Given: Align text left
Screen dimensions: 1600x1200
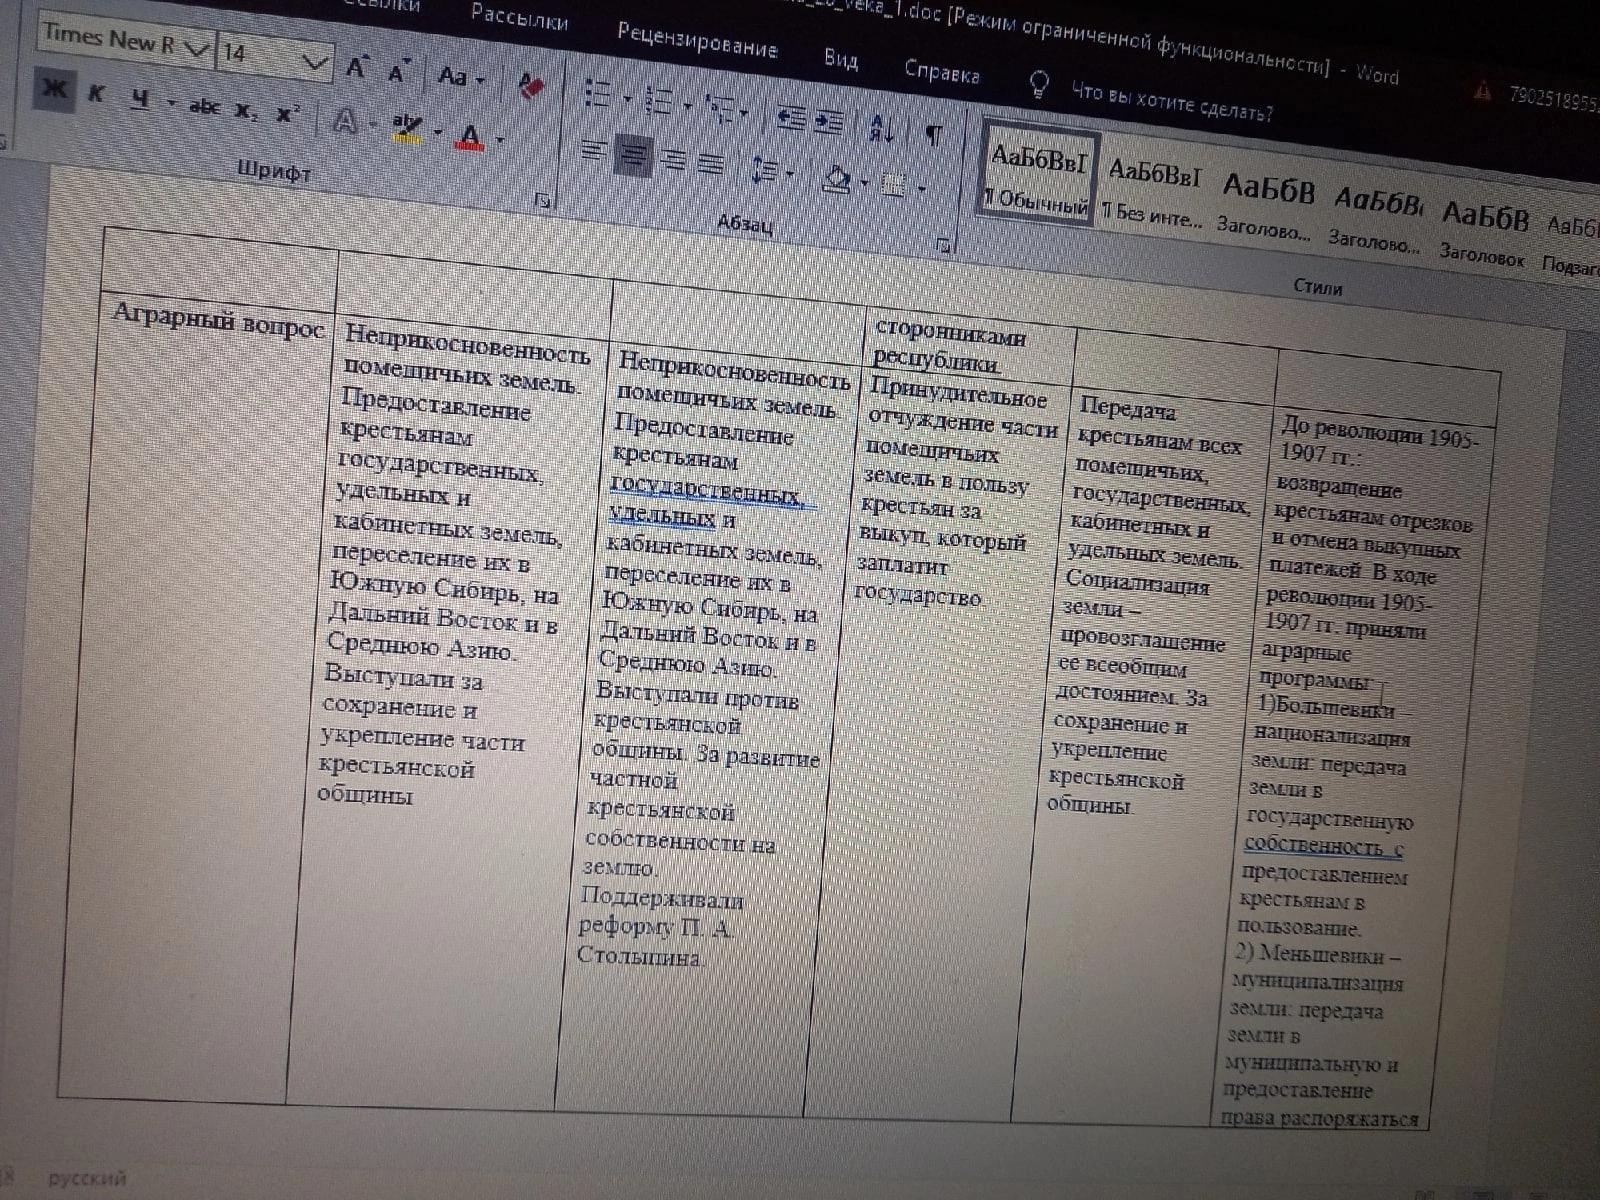Looking at the screenshot, I should pyautogui.click(x=594, y=150).
